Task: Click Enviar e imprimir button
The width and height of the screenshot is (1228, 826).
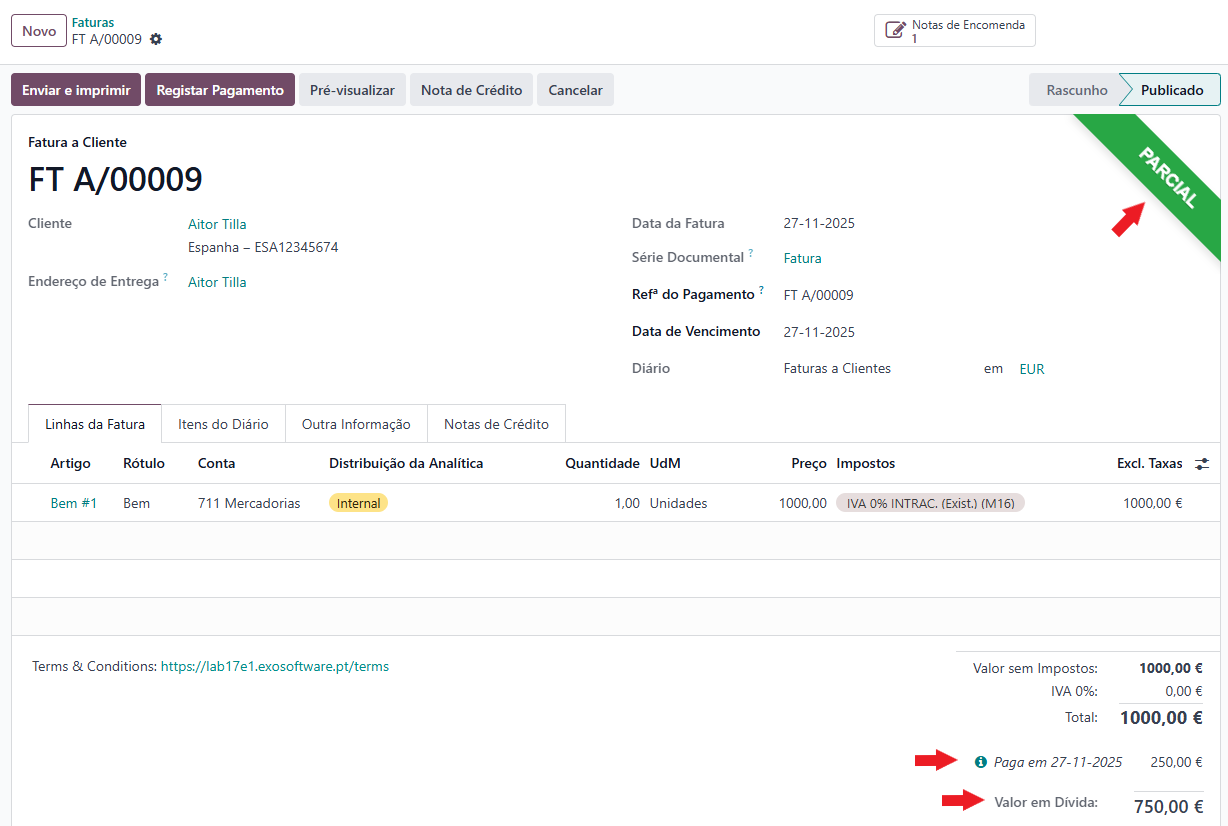Action: [76, 90]
